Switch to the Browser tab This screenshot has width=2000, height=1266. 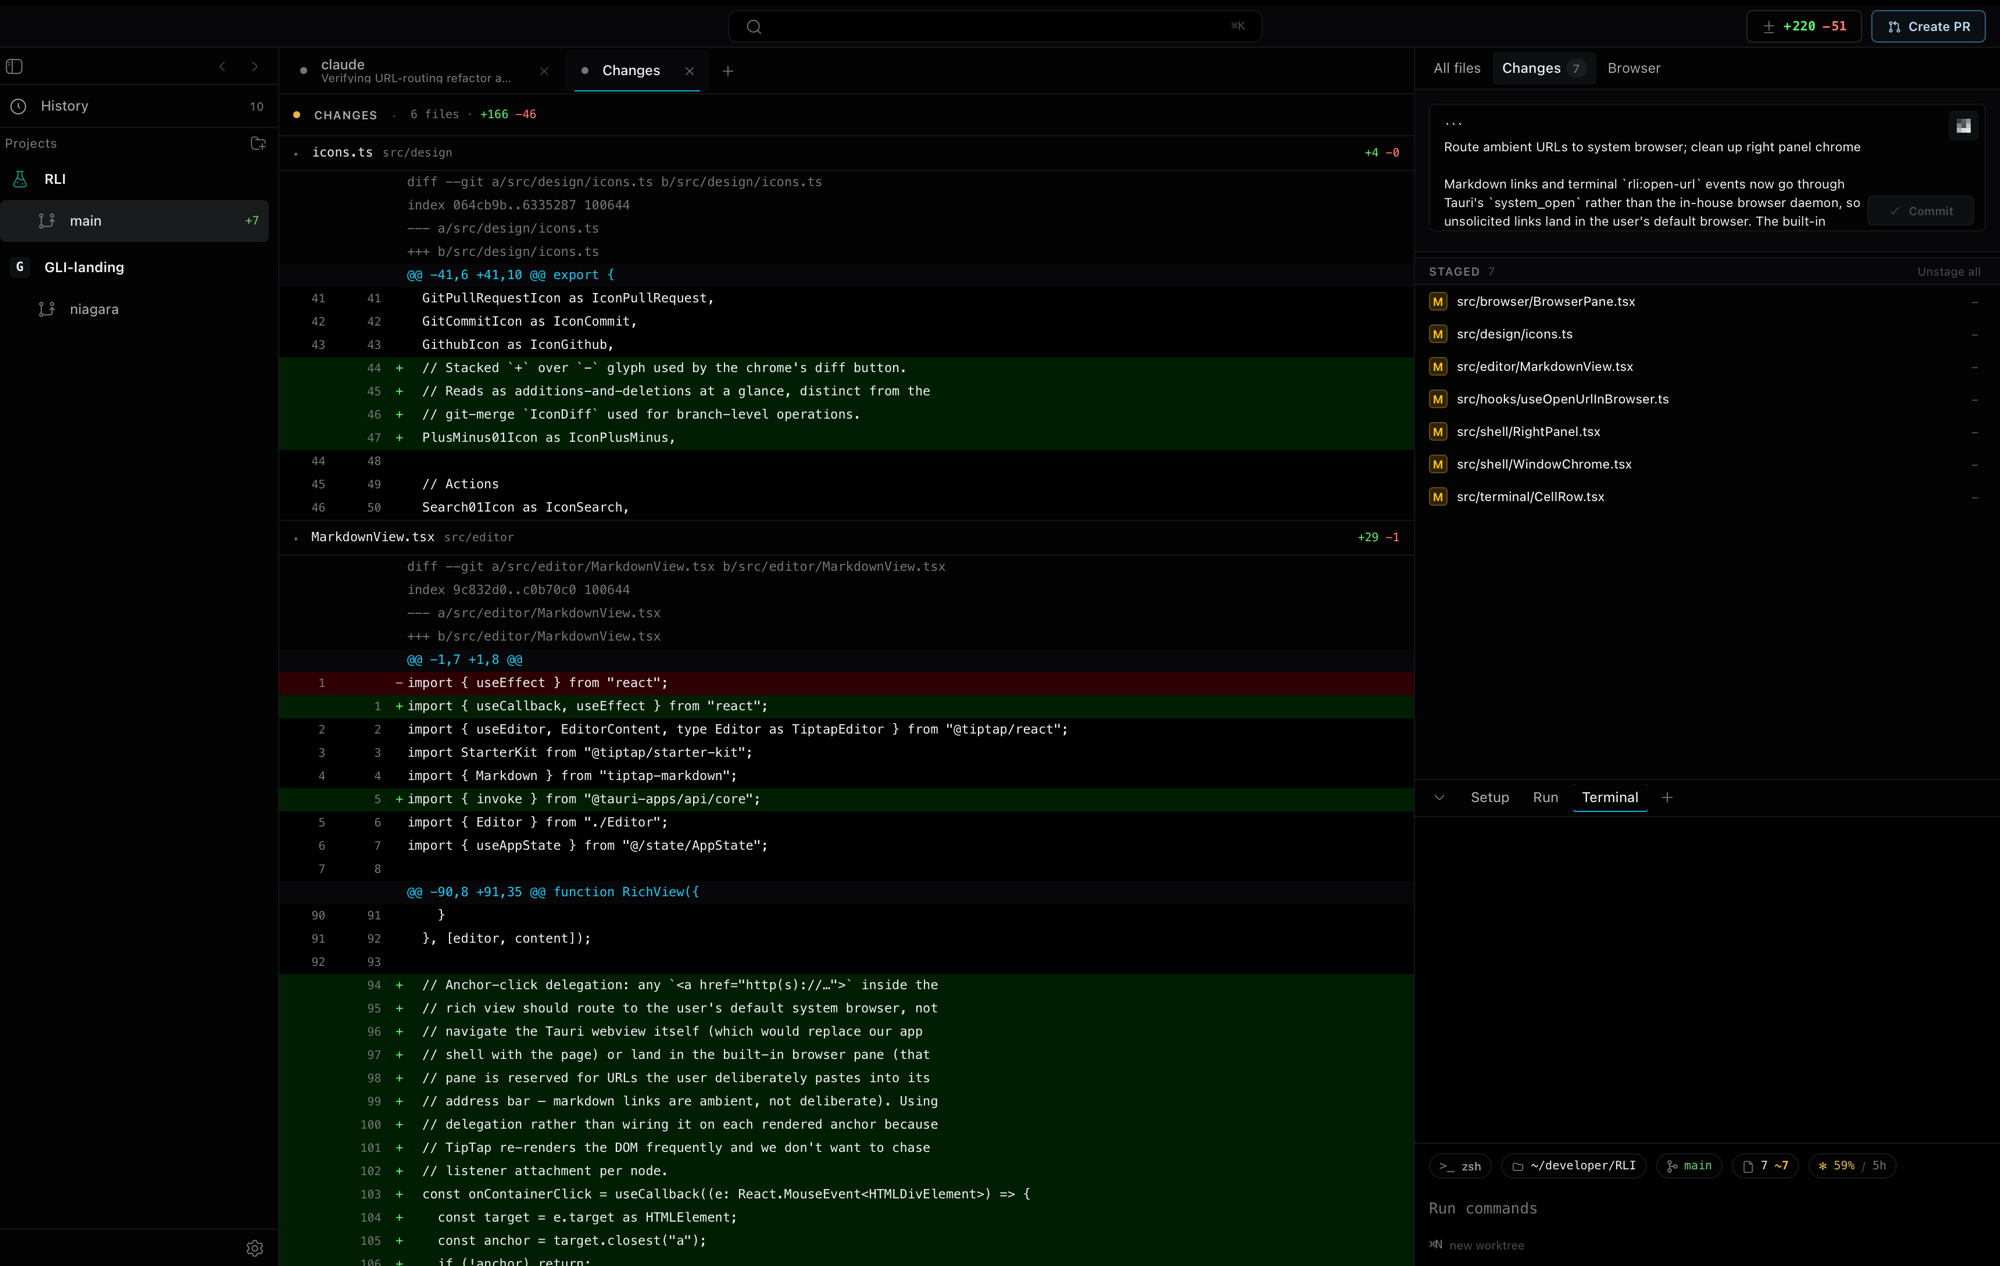click(1634, 68)
